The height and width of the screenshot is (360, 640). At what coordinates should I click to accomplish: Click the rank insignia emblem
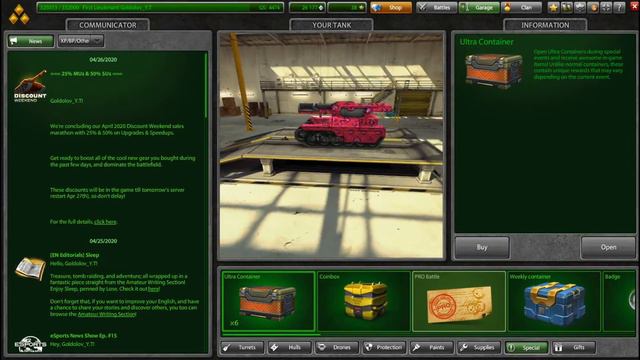19,14
